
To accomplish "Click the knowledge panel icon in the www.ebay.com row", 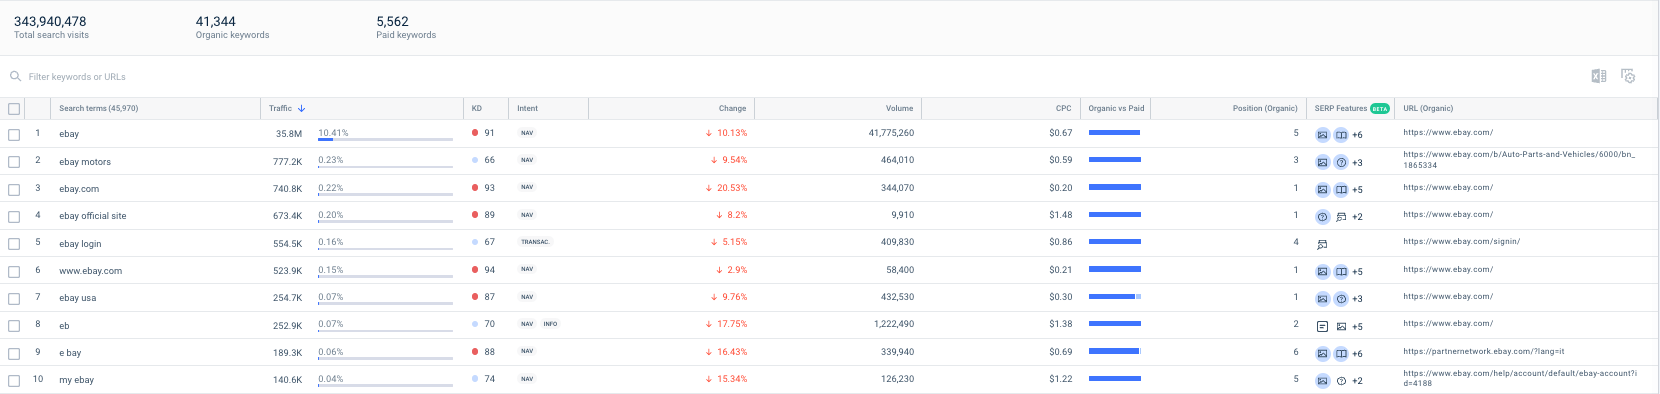I will 1341,271.
